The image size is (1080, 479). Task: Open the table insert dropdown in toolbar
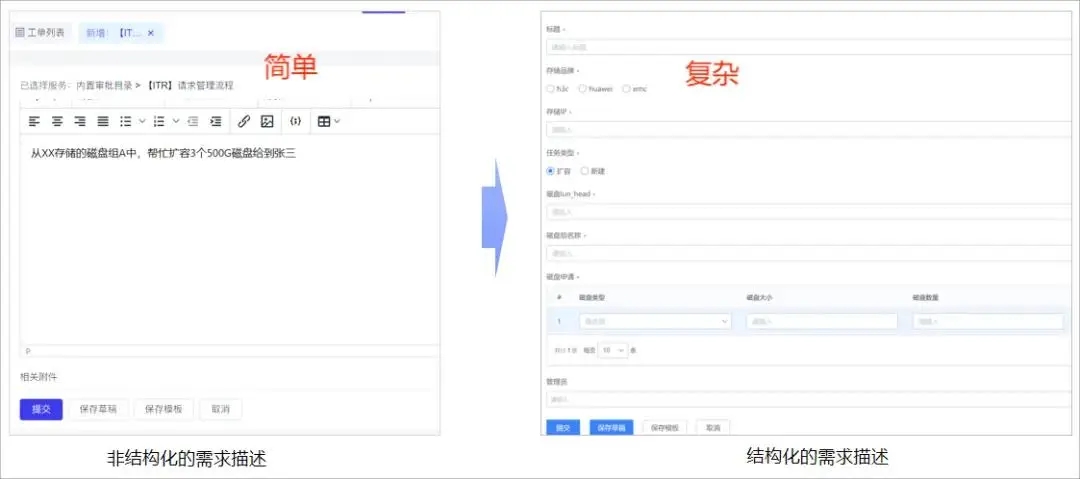coord(328,121)
